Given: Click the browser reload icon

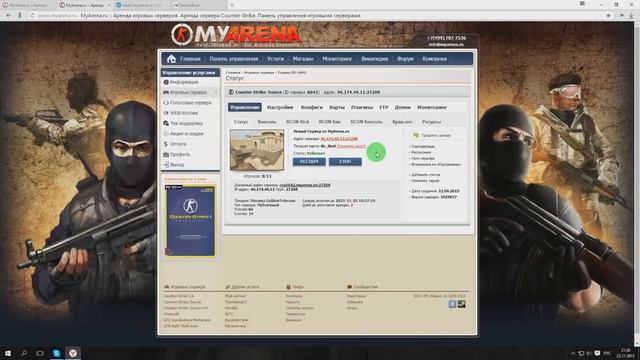Looking at the screenshot, I should (32, 16).
